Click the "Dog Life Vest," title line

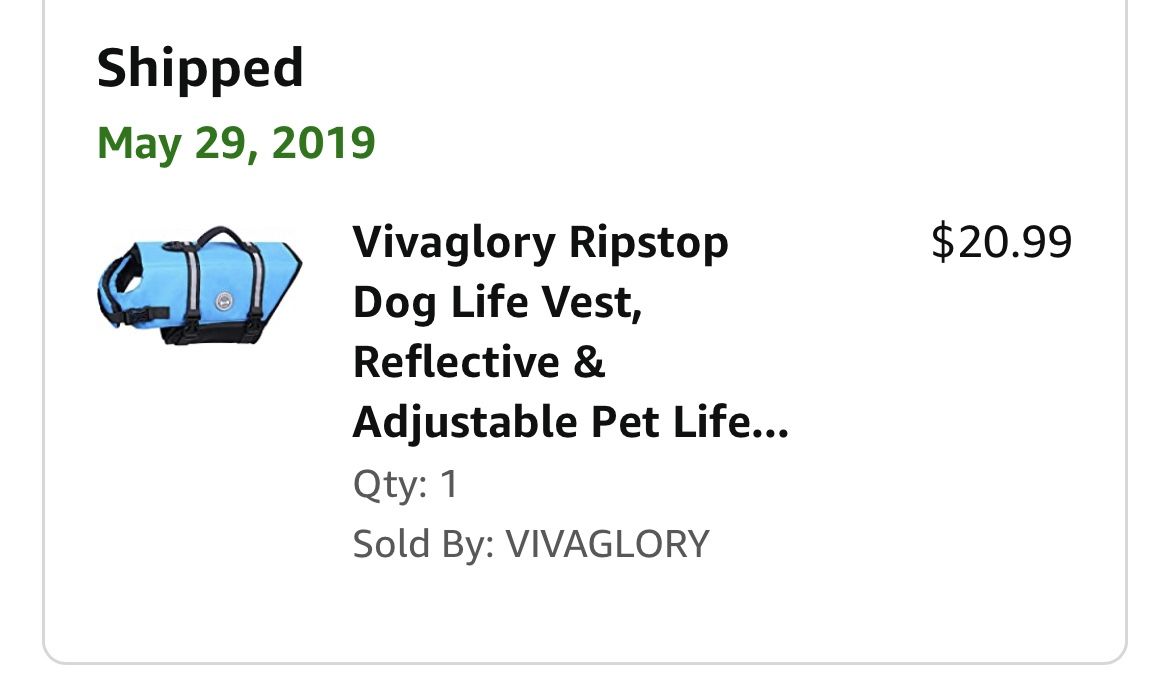pos(497,302)
